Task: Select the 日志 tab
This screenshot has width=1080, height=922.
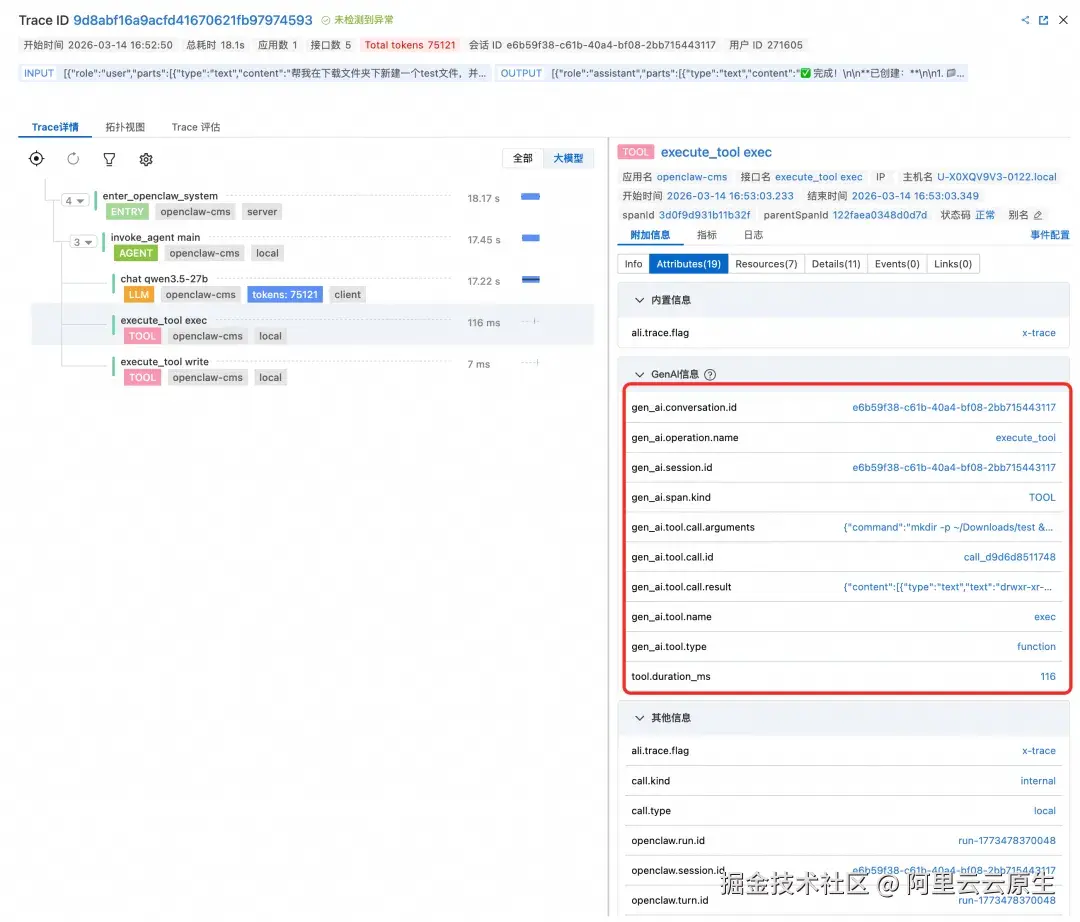Action: (753, 235)
